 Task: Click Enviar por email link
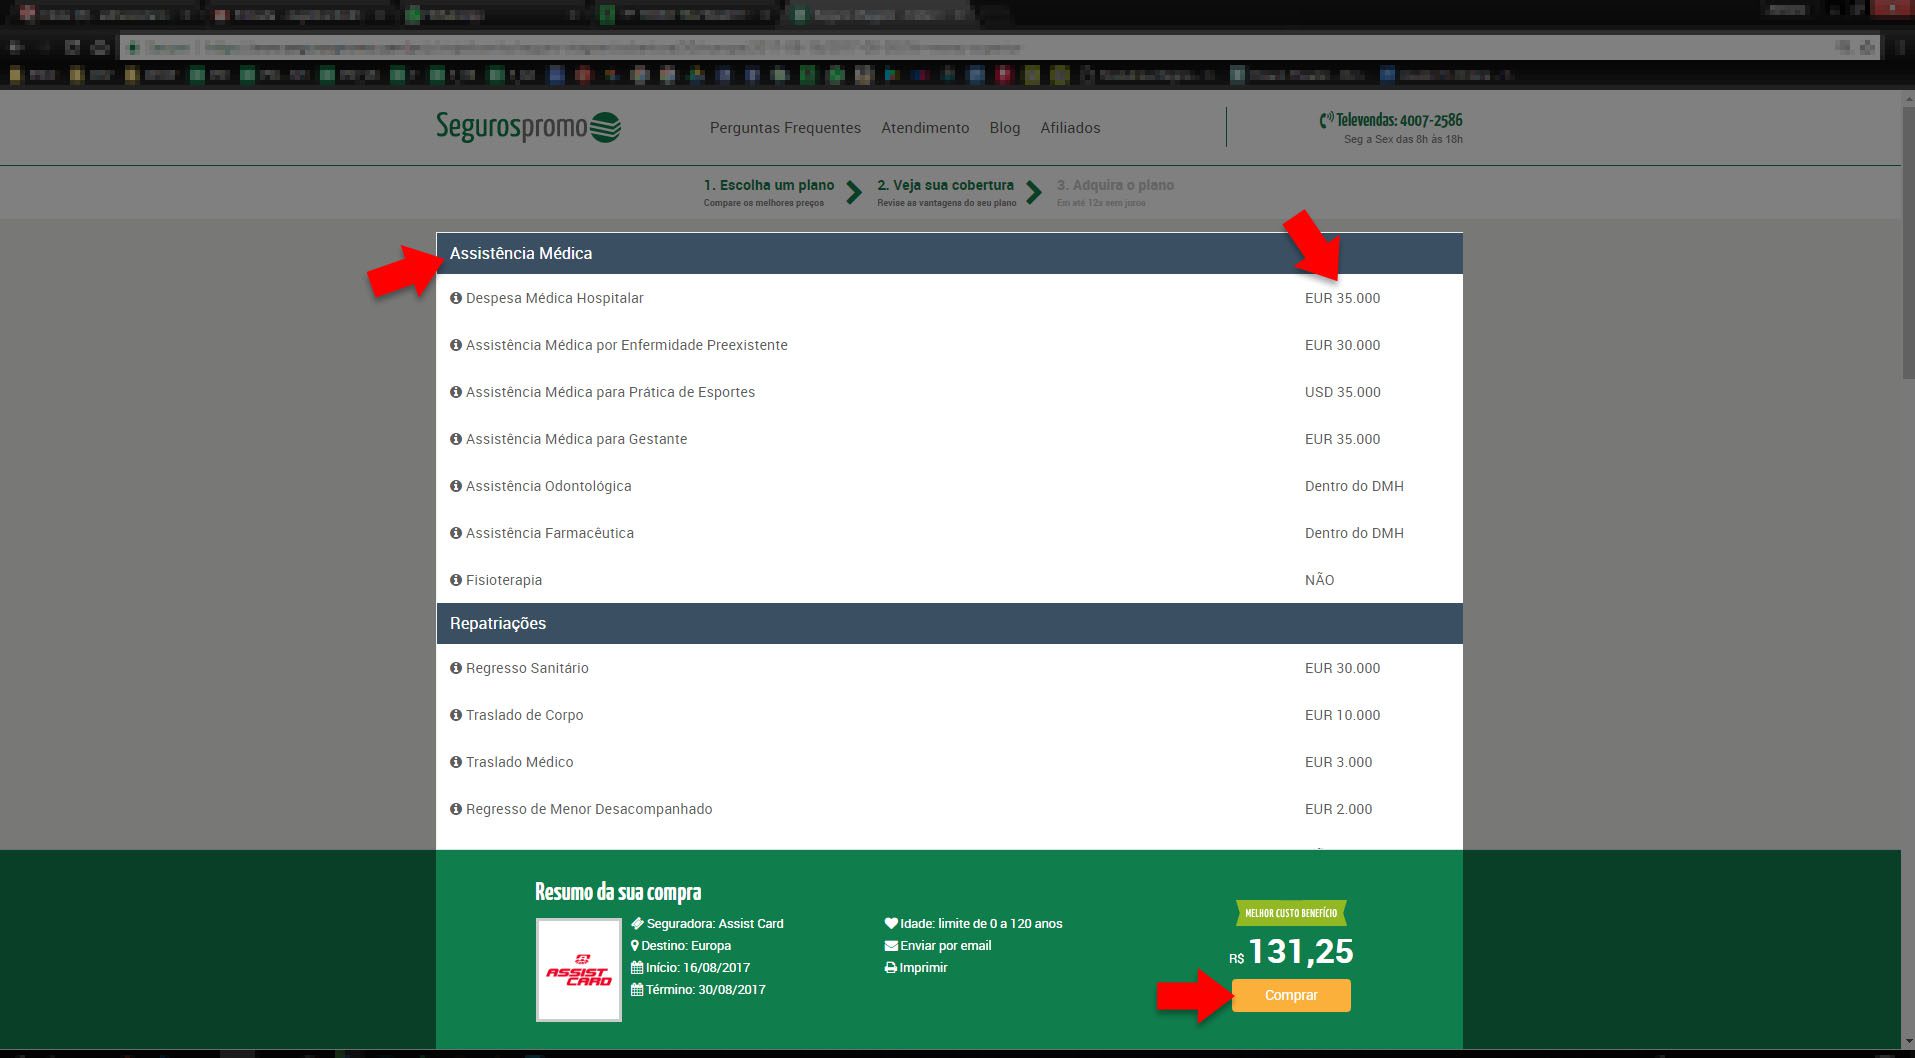click(938, 945)
